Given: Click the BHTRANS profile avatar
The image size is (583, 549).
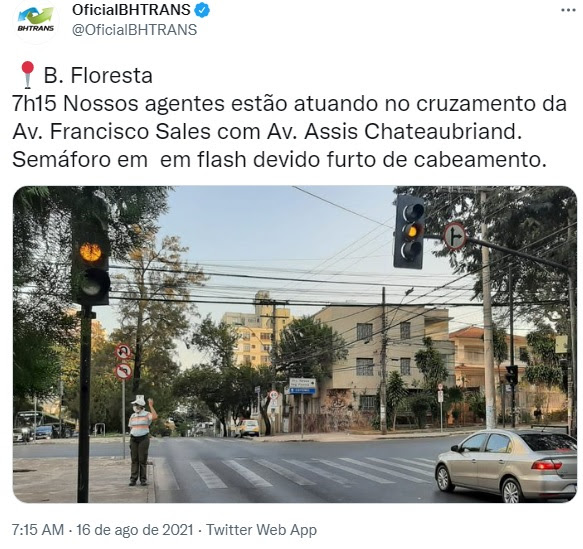Looking at the screenshot, I should click(x=36, y=21).
